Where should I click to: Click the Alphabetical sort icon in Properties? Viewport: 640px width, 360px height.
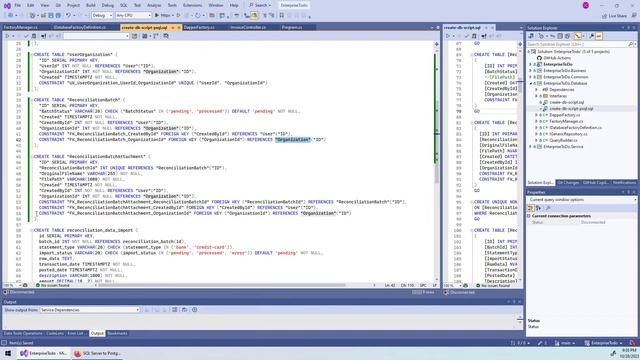click(538, 208)
